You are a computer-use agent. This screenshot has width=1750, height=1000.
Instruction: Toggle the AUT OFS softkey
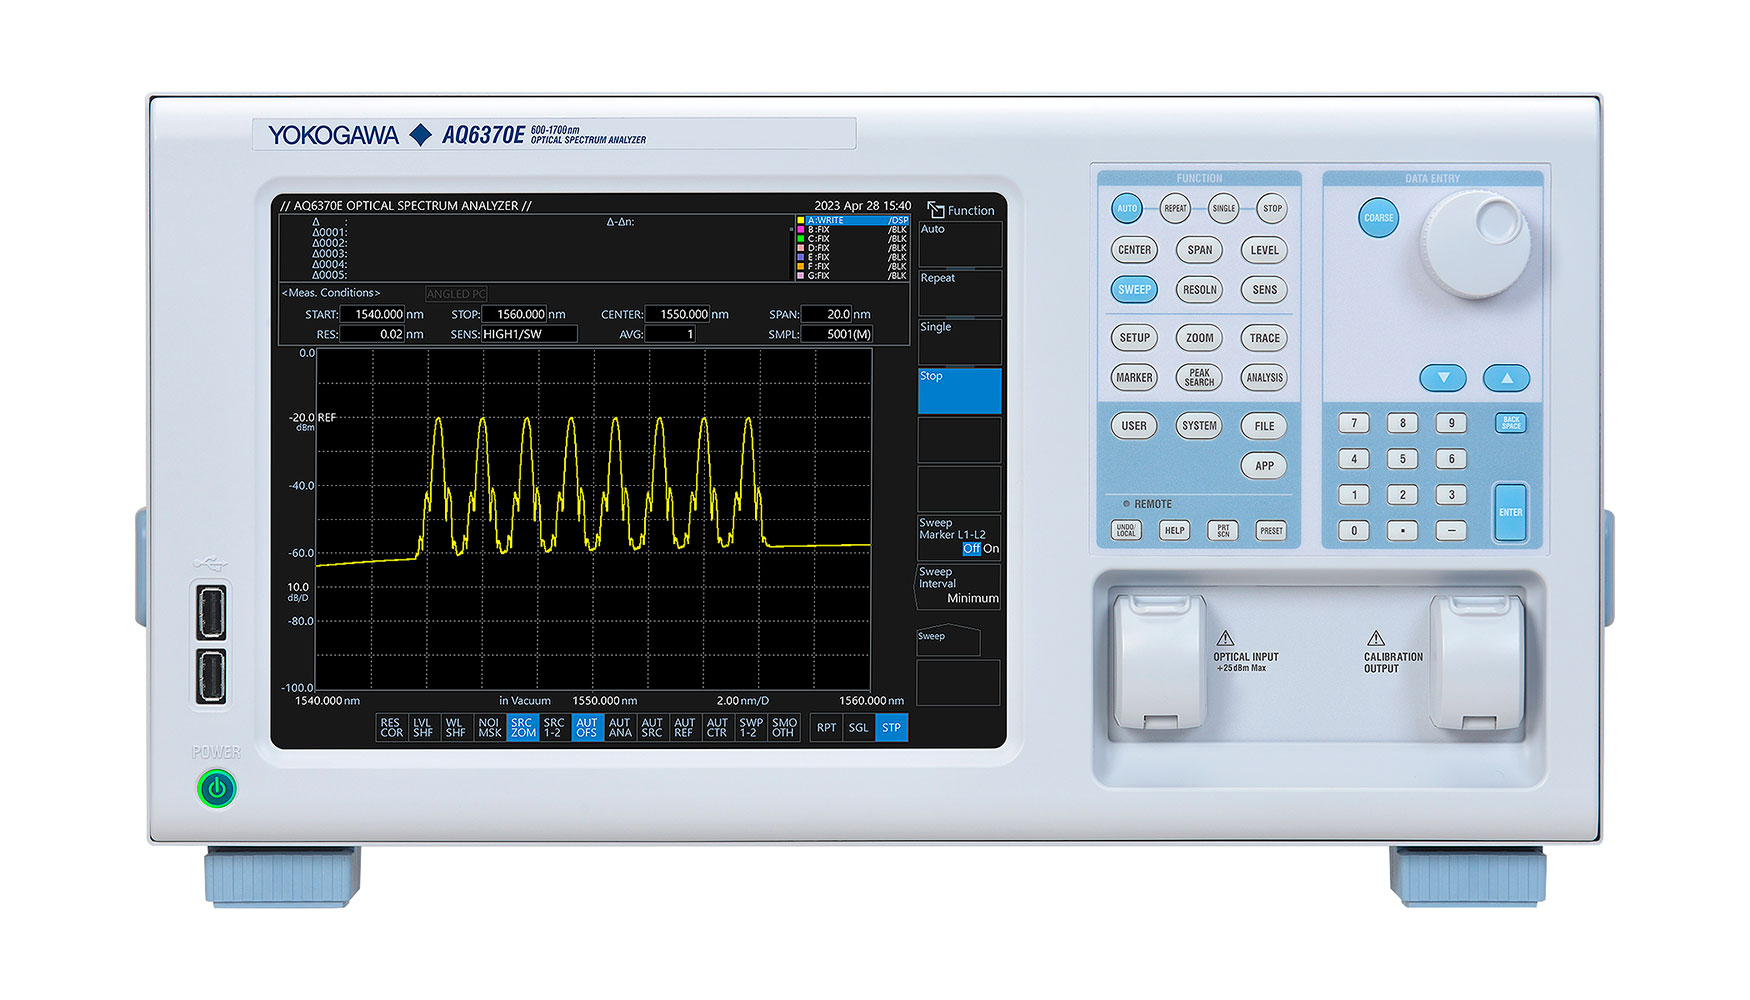[586, 728]
